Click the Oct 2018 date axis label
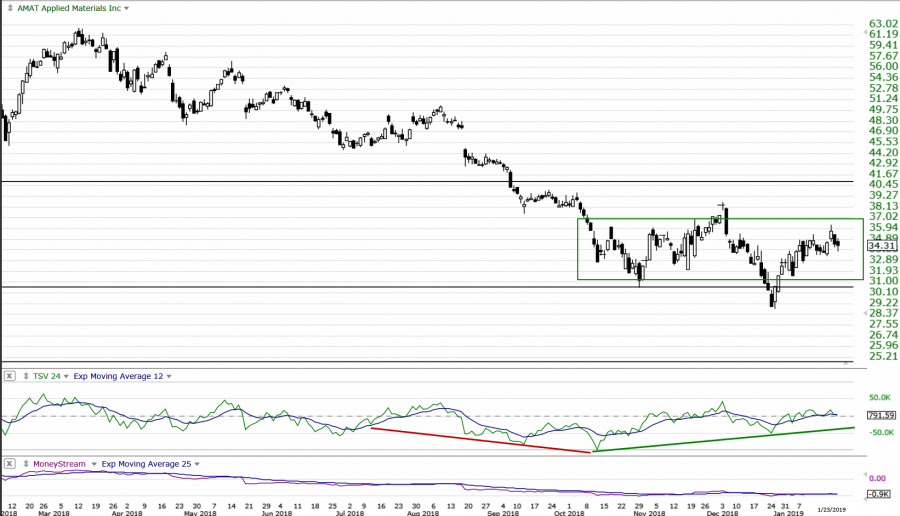Screen dimensions: 900x516 pyautogui.click(x=569, y=513)
